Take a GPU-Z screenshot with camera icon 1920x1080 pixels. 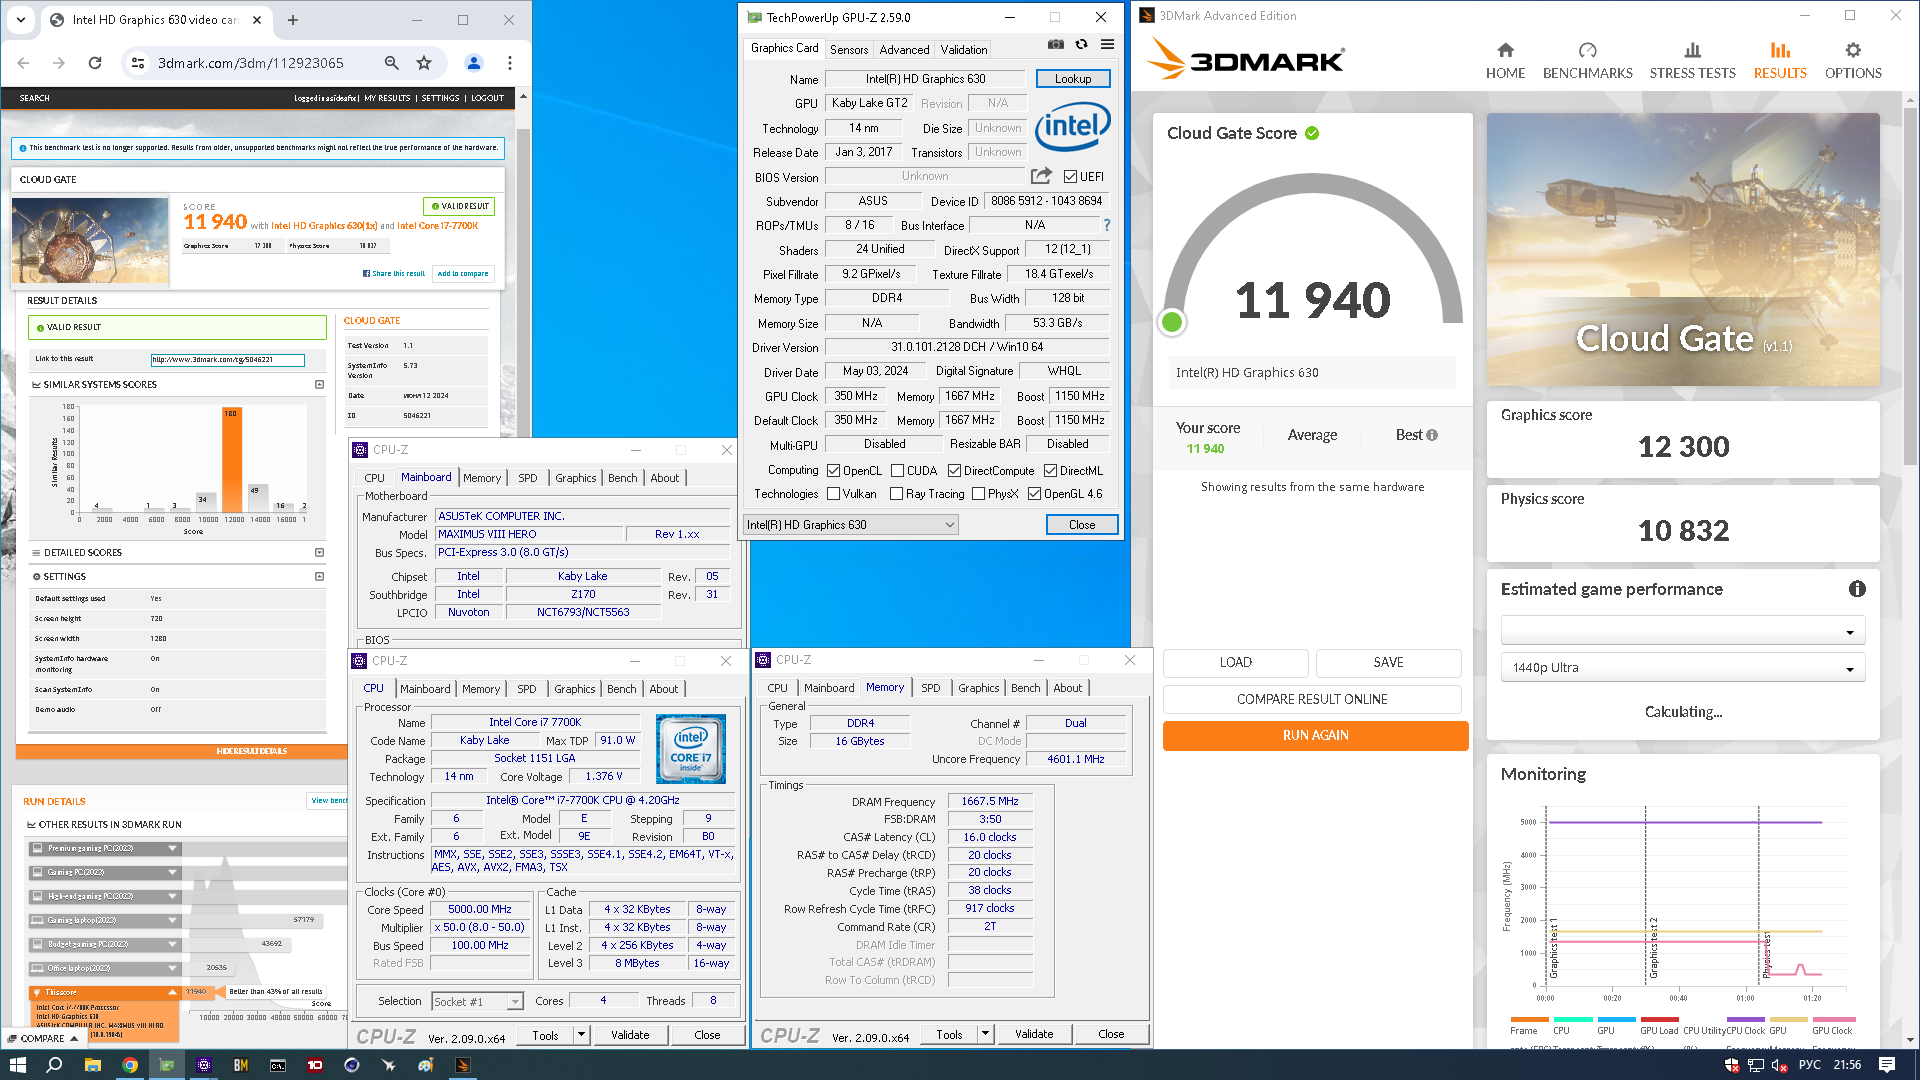(x=1056, y=44)
